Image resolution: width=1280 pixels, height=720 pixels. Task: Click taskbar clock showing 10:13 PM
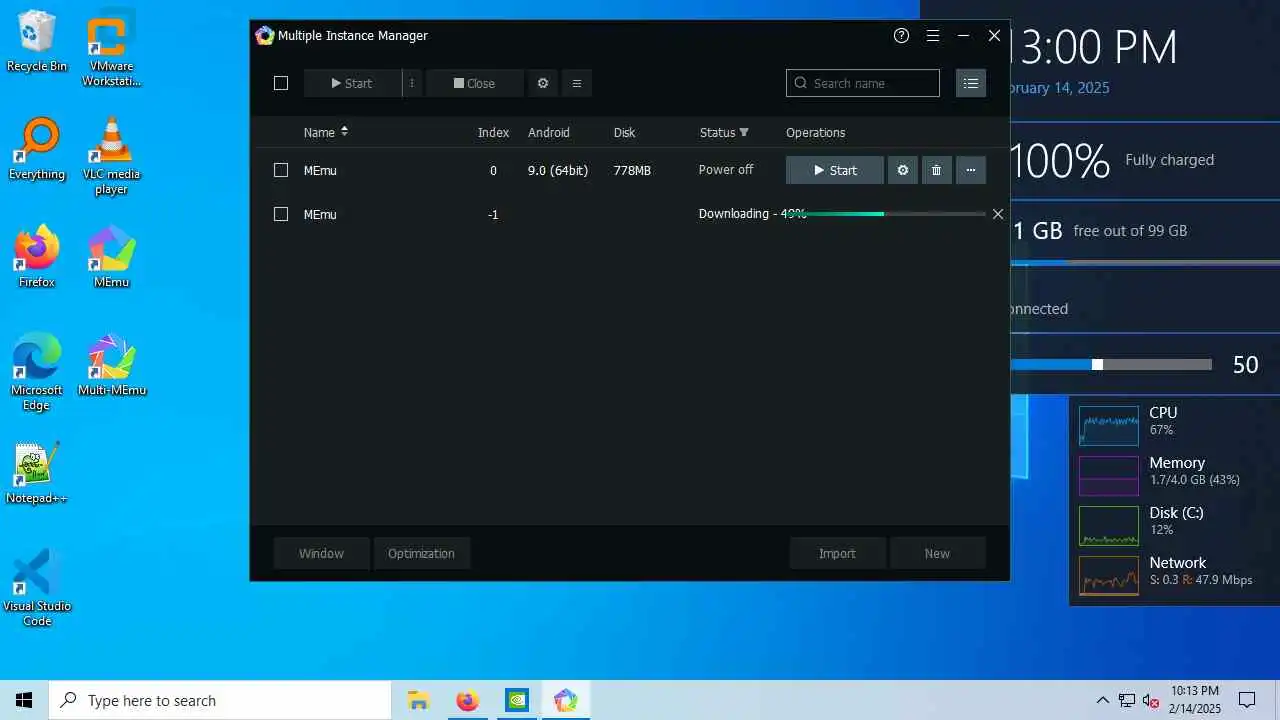[1195, 700]
